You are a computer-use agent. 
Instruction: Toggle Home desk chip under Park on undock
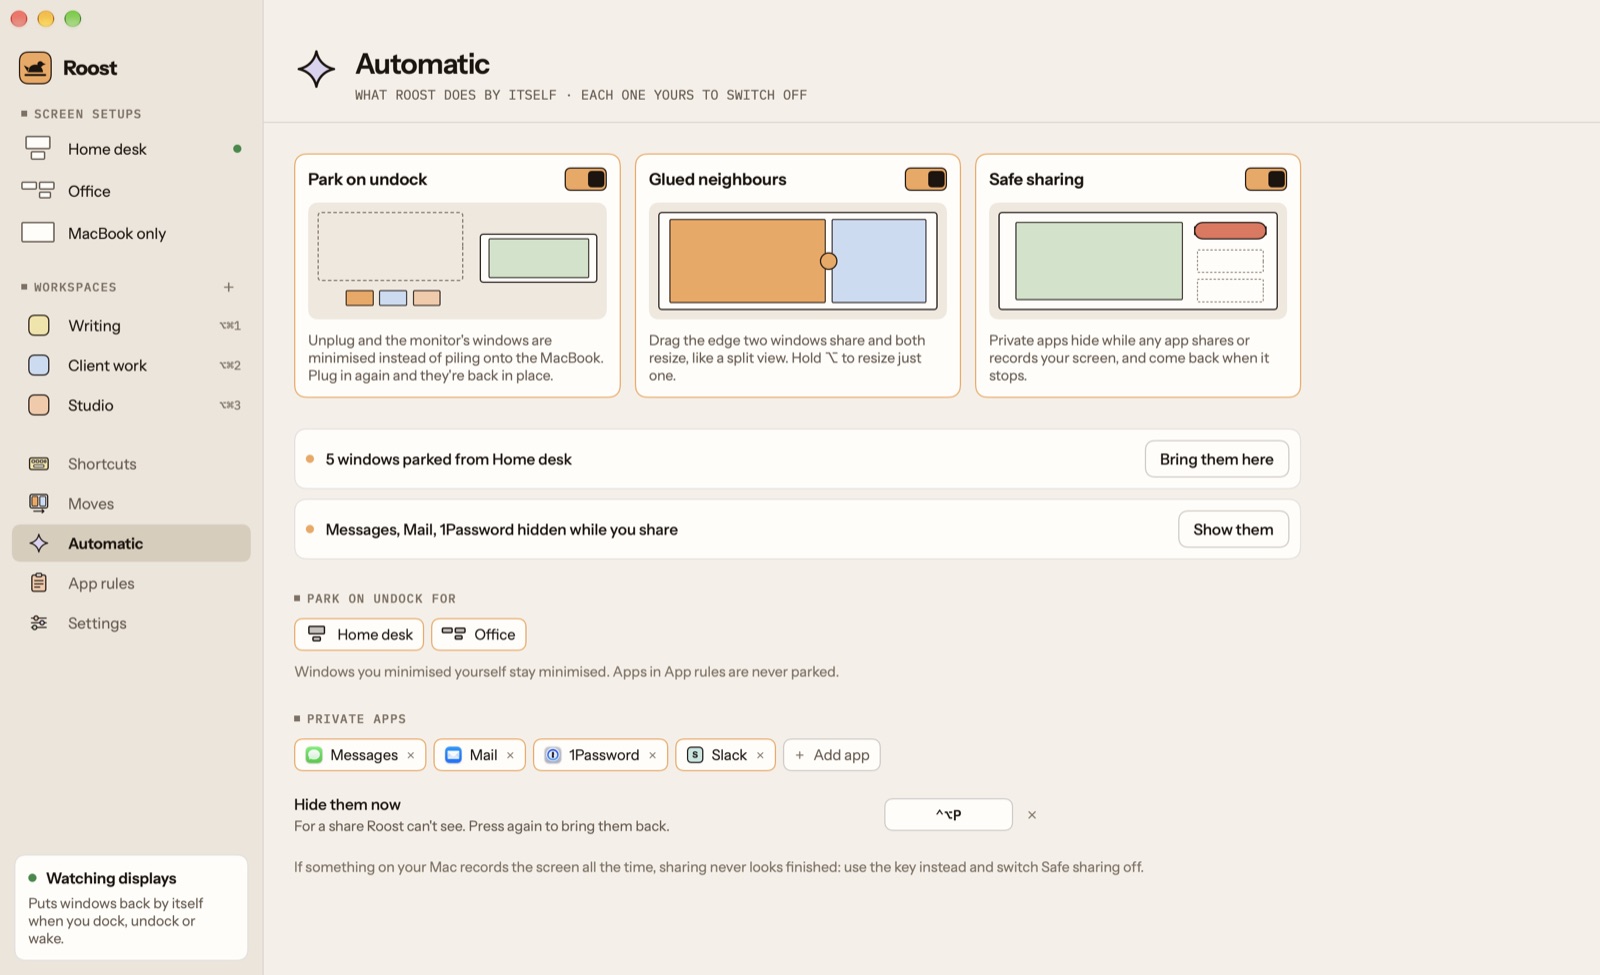(359, 634)
